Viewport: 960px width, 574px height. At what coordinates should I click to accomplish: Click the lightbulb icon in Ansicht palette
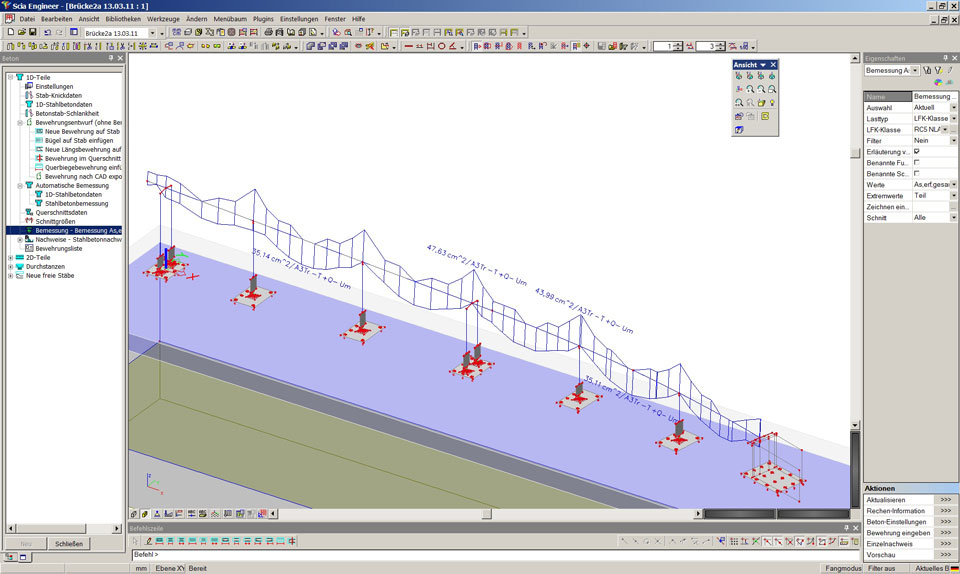pyautogui.click(x=773, y=103)
